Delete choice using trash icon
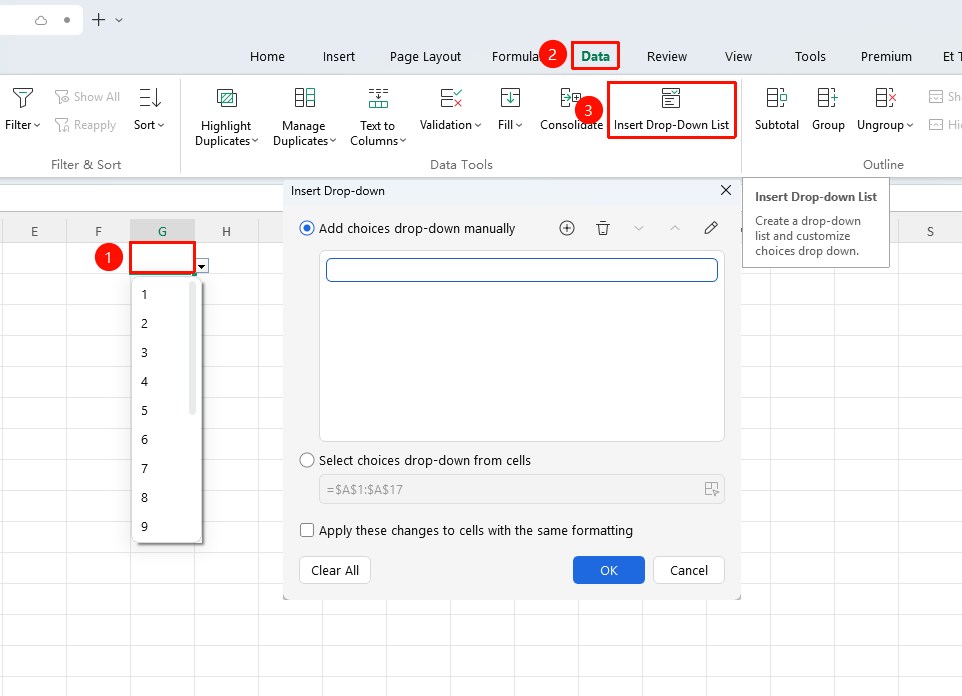962x696 pixels. point(603,228)
